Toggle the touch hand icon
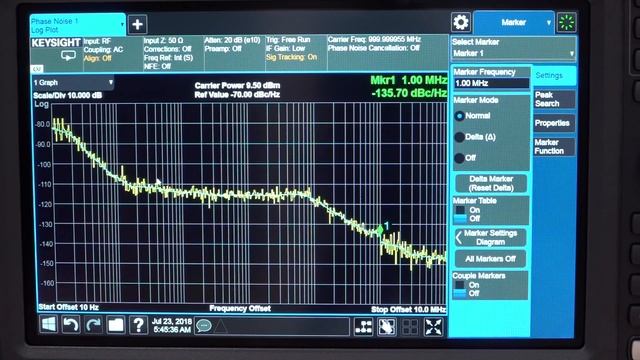The height and width of the screenshot is (360, 640). (387, 327)
